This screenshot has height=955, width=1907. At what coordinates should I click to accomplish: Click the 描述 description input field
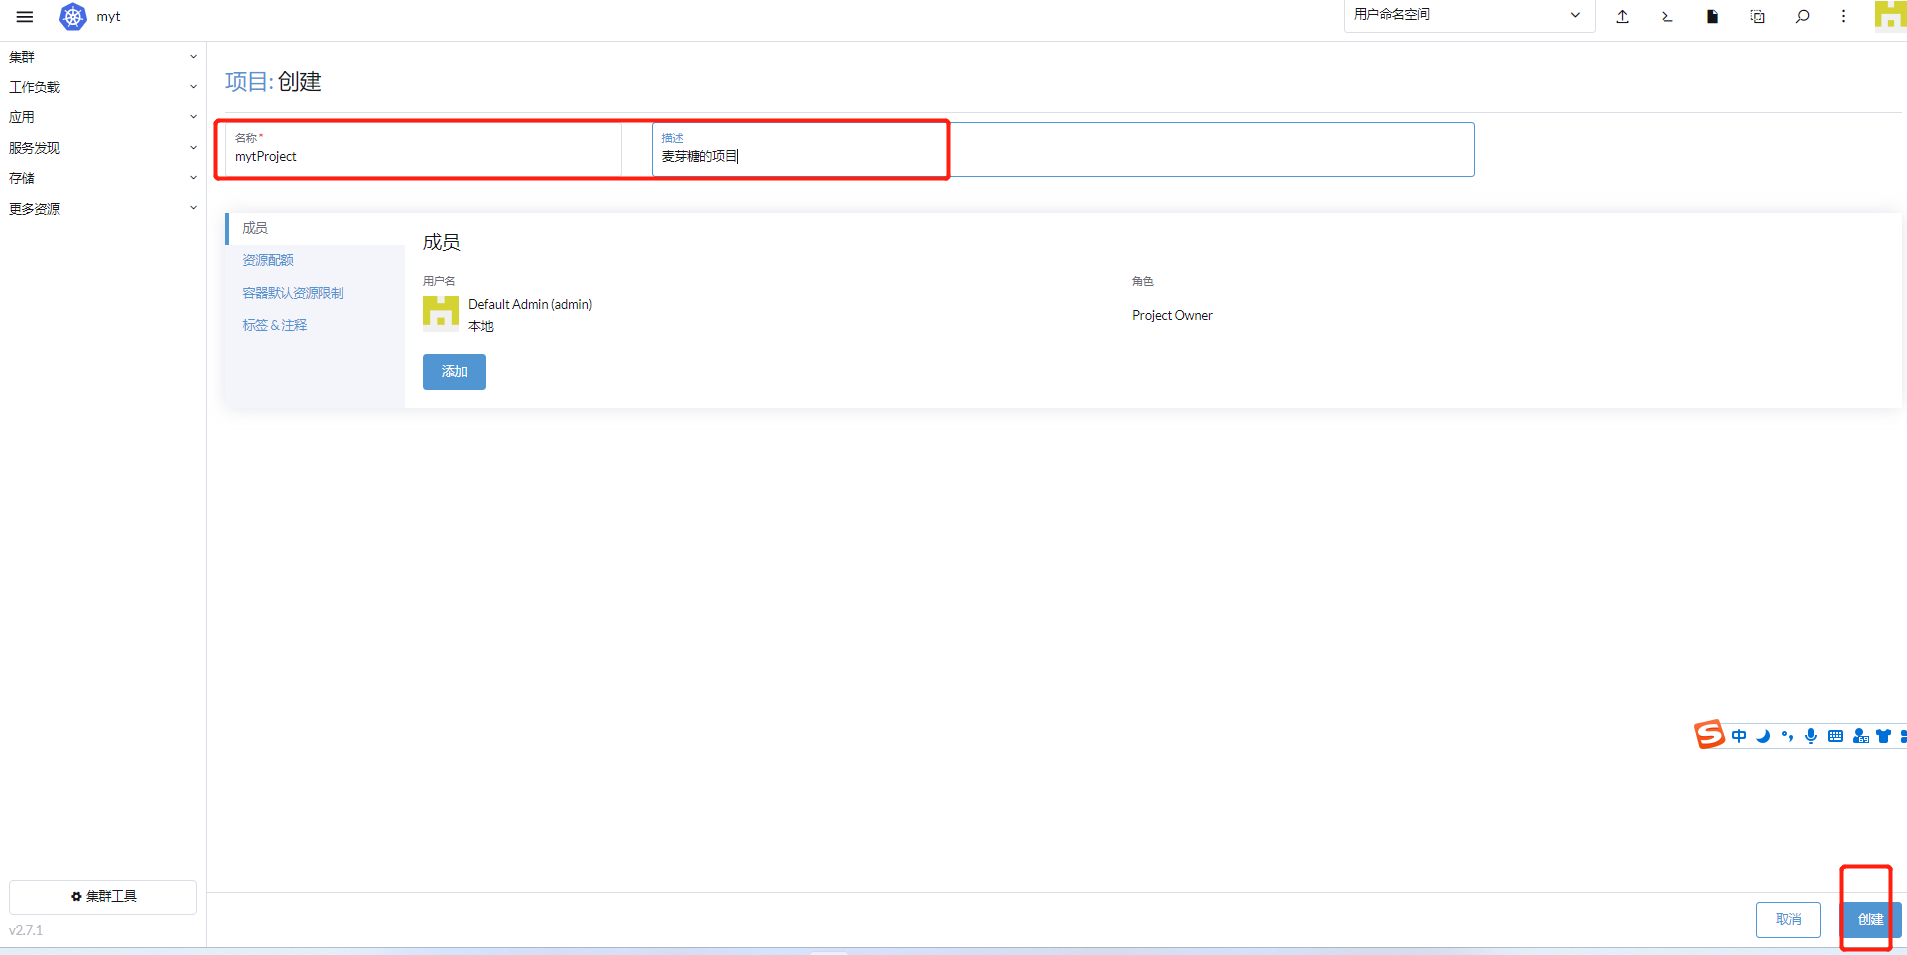1063,149
